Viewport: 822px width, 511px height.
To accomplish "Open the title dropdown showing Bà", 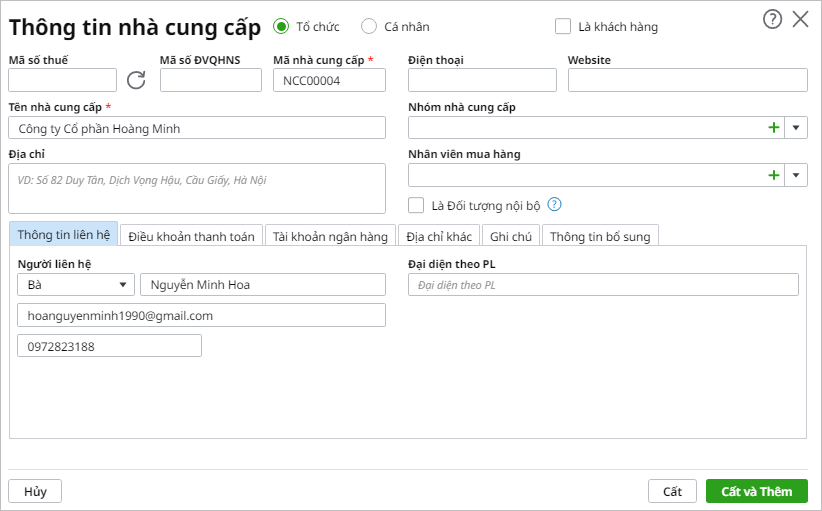I will click(76, 285).
